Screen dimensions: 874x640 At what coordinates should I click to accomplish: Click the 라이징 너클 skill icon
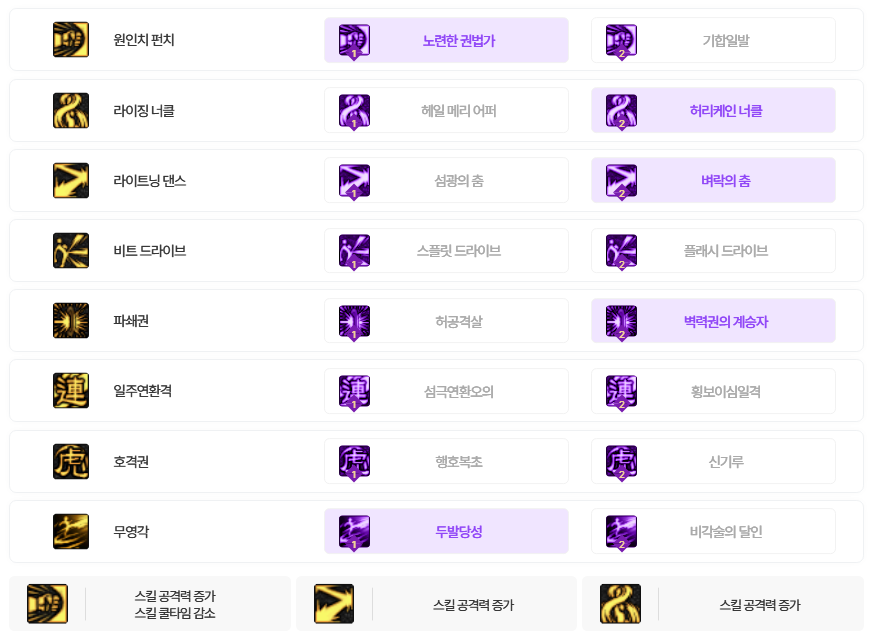71,110
